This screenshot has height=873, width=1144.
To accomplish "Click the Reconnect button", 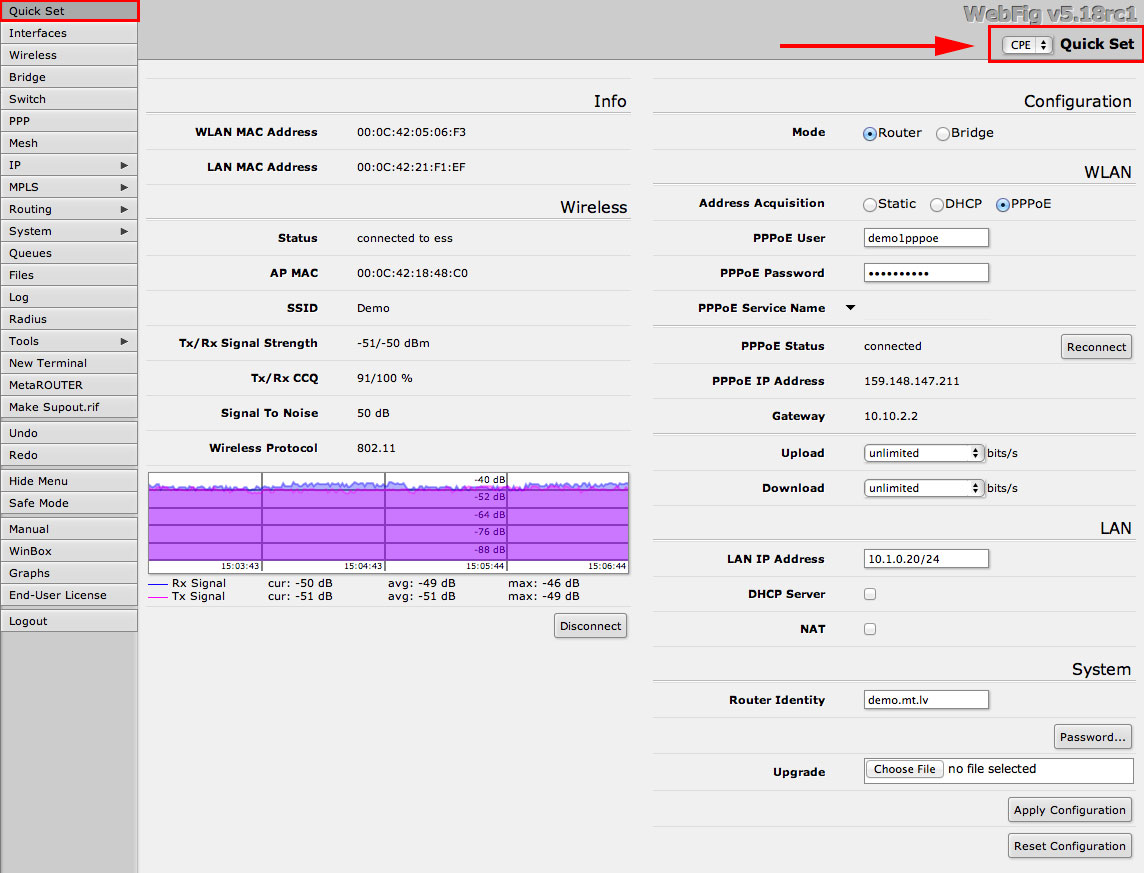I will (x=1096, y=347).
